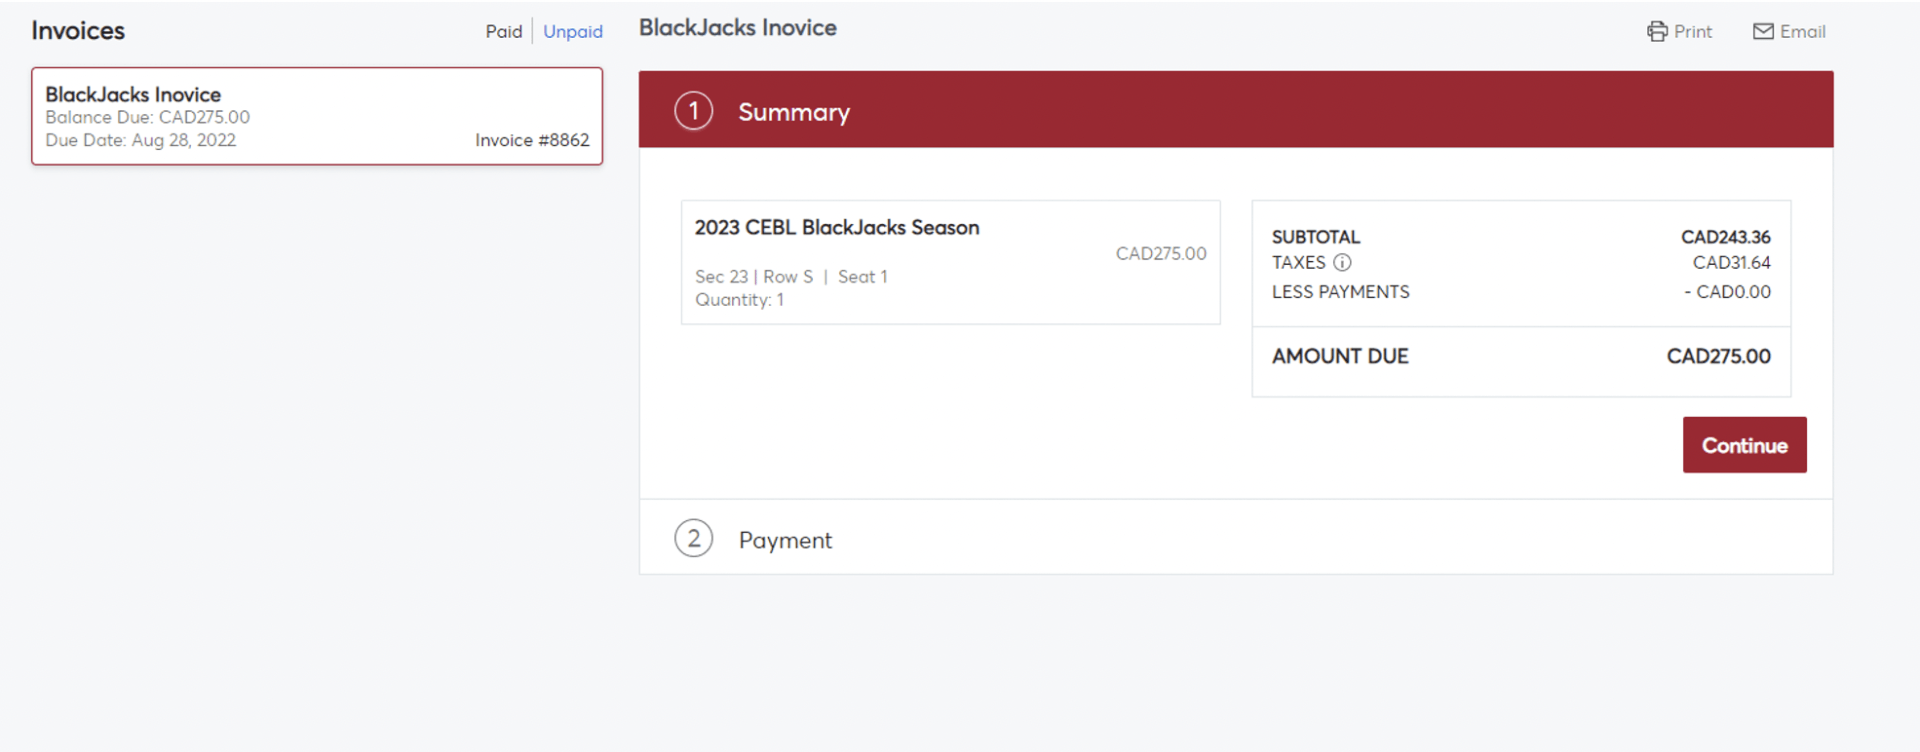Collapse the Summary section header
Image resolution: width=1920 pixels, height=752 pixels.
pos(1236,110)
